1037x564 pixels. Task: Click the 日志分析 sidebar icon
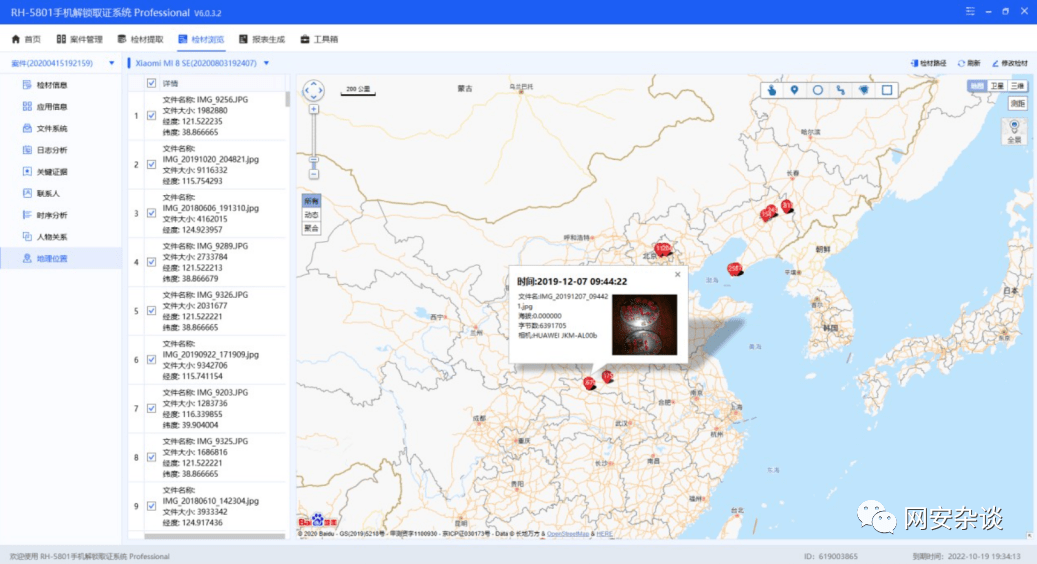point(27,150)
